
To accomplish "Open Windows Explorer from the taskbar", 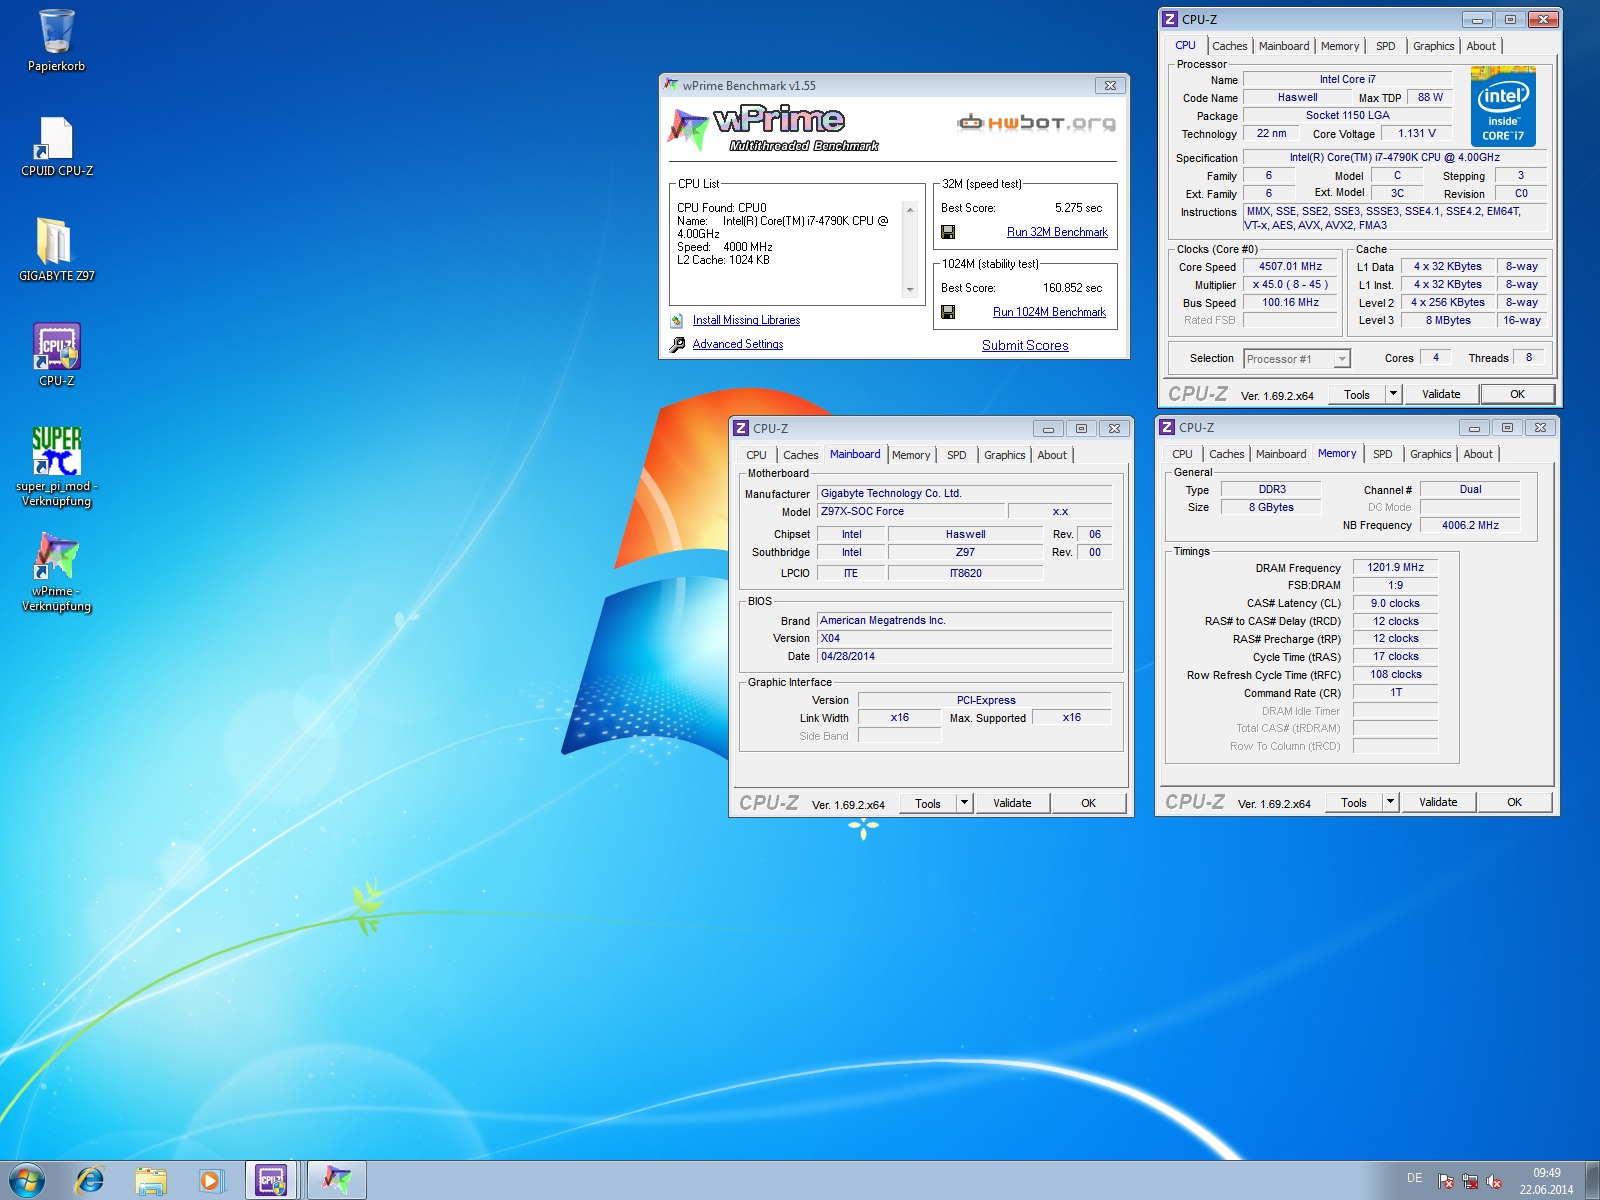I will tap(151, 1180).
